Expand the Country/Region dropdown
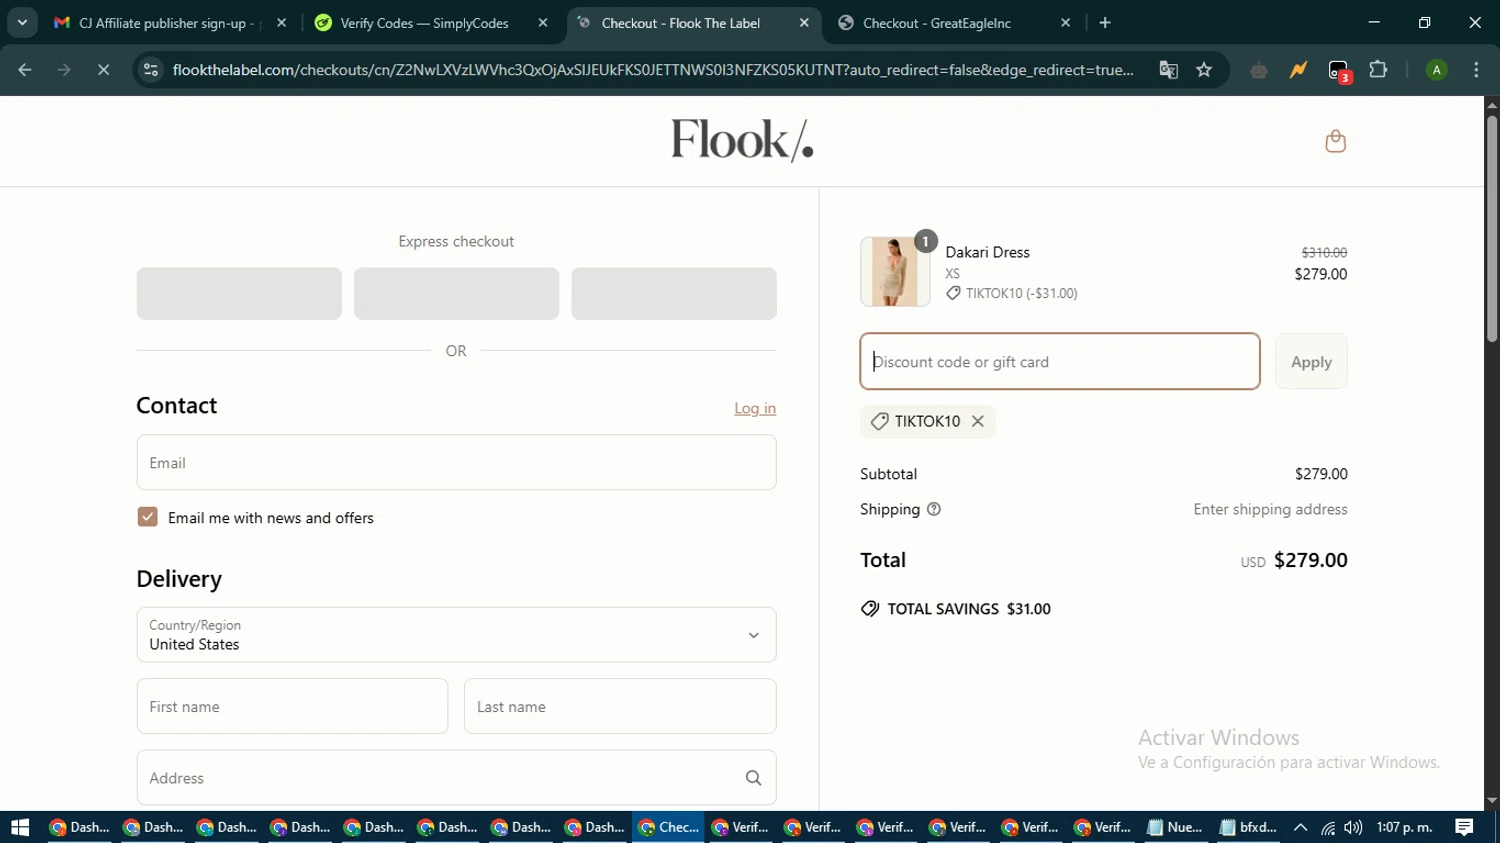This screenshot has width=1500, height=843. [456, 635]
